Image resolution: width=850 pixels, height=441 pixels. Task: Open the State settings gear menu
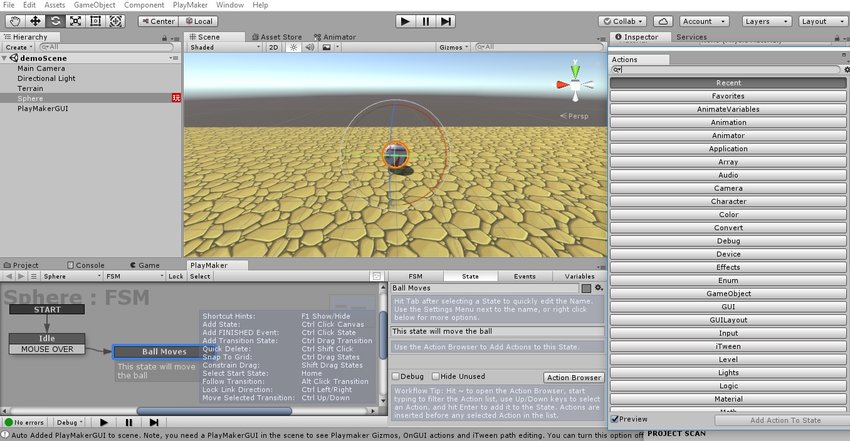coord(598,288)
